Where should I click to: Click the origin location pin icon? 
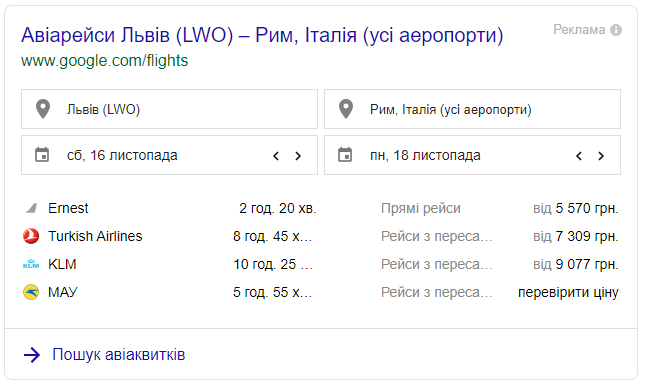[x=43, y=109]
